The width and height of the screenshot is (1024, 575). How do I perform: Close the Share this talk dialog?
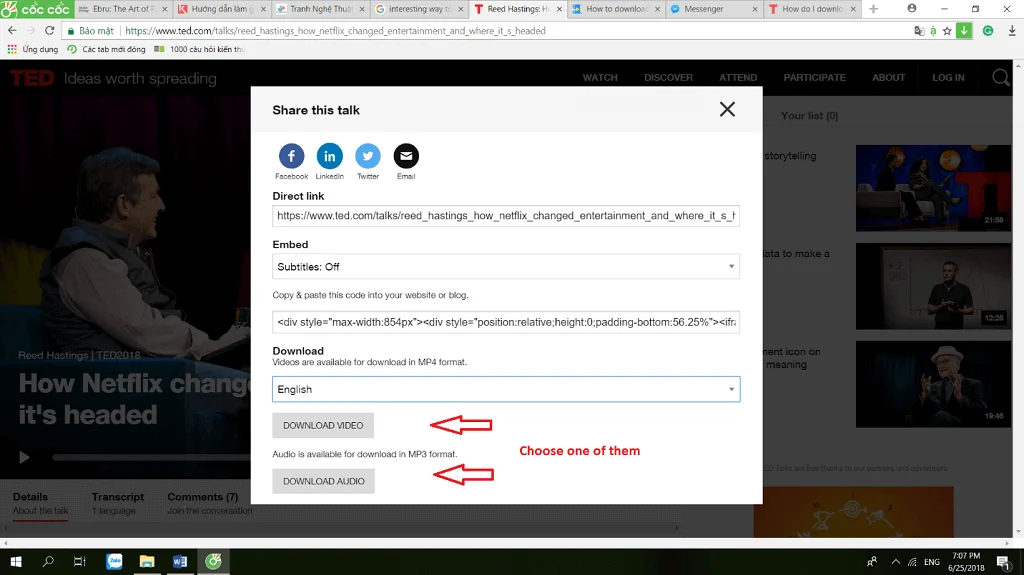[x=727, y=109]
